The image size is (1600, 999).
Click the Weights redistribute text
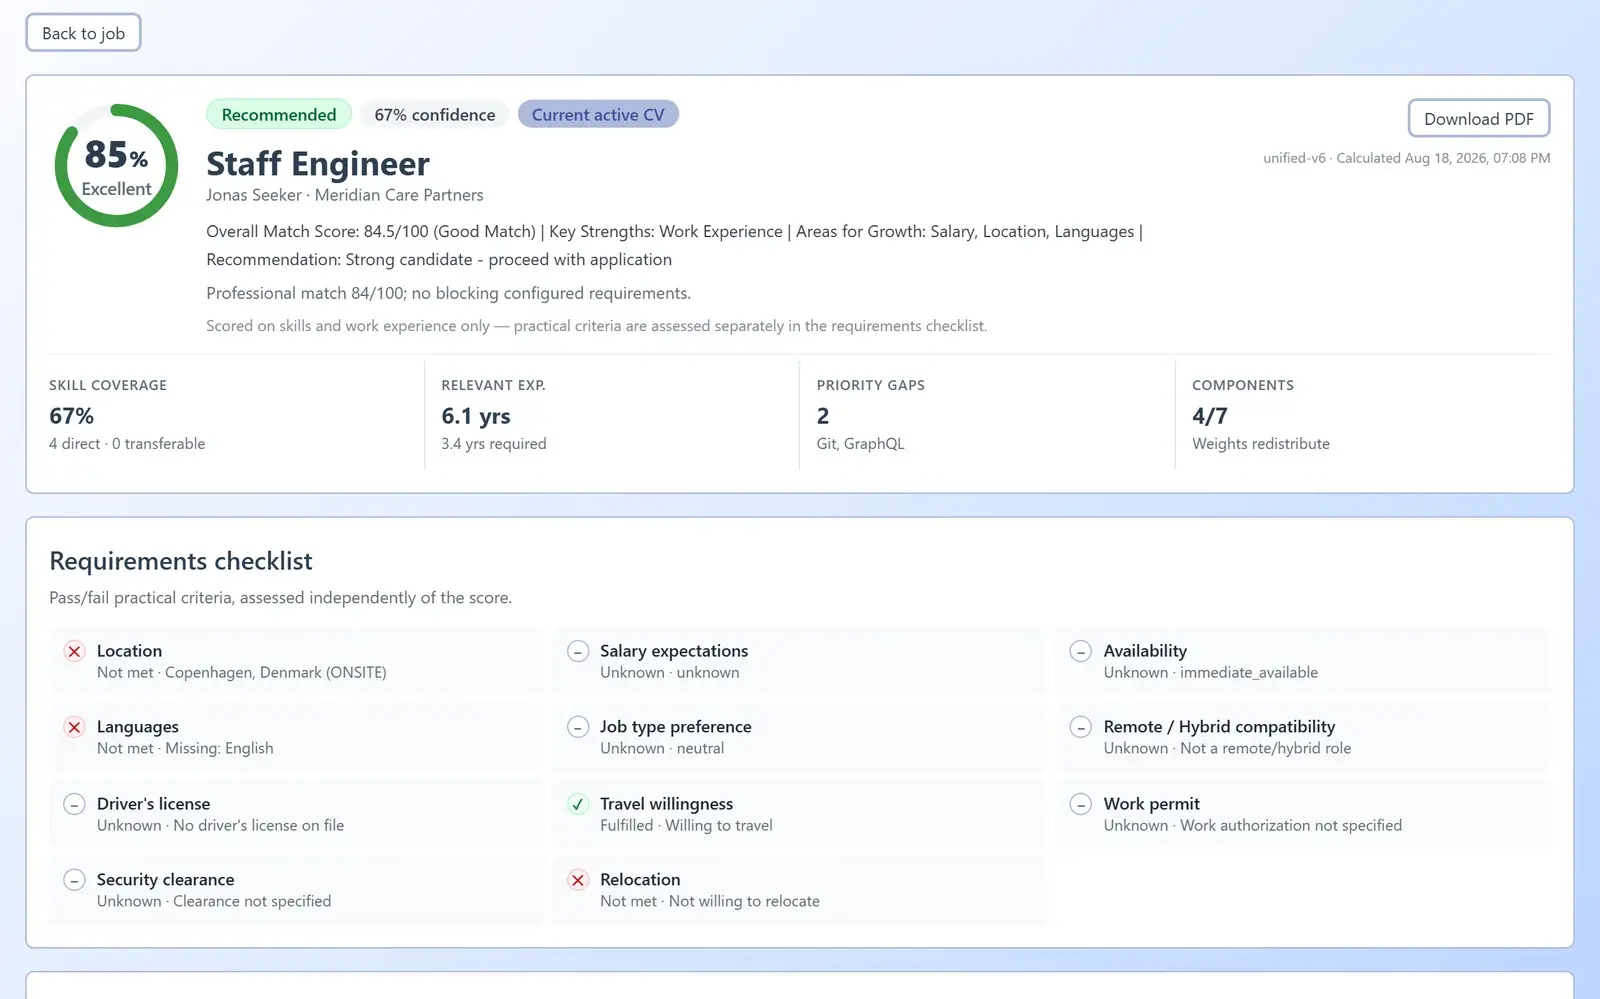click(1261, 444)
